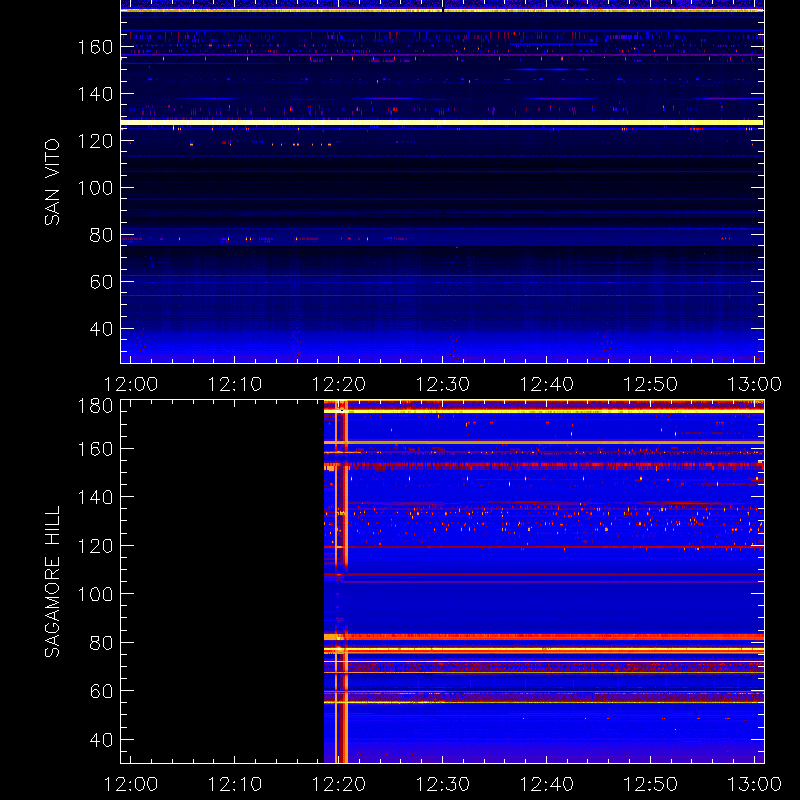800x800 pixels.
Task: Click 12:50 under the San Vito plot
Action: [x=651, y=384]
